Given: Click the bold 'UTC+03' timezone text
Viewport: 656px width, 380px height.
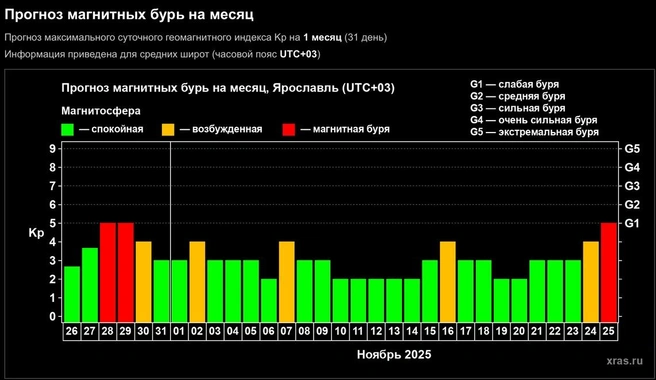Looking at the screenshot, I should (x=298, y=54).
